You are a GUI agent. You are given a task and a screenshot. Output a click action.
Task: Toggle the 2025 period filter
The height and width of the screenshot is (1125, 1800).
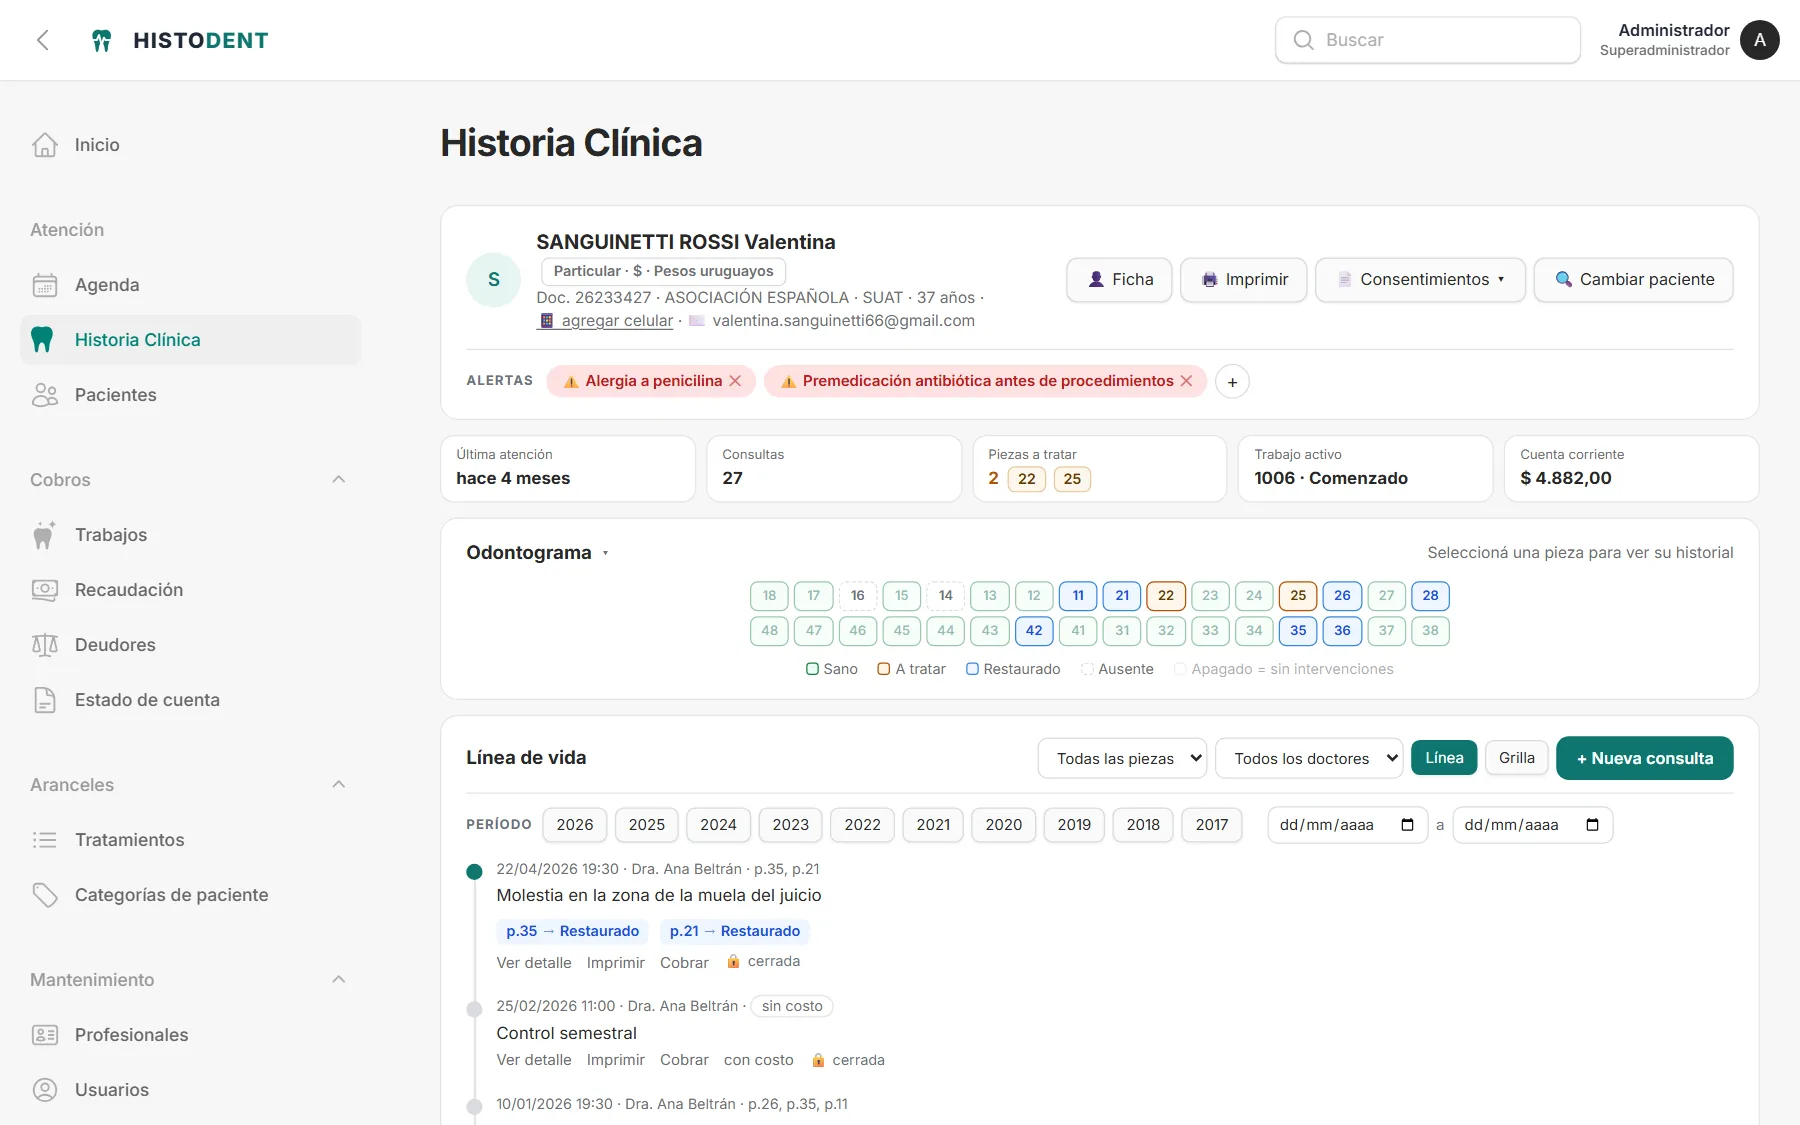[647, 825]
